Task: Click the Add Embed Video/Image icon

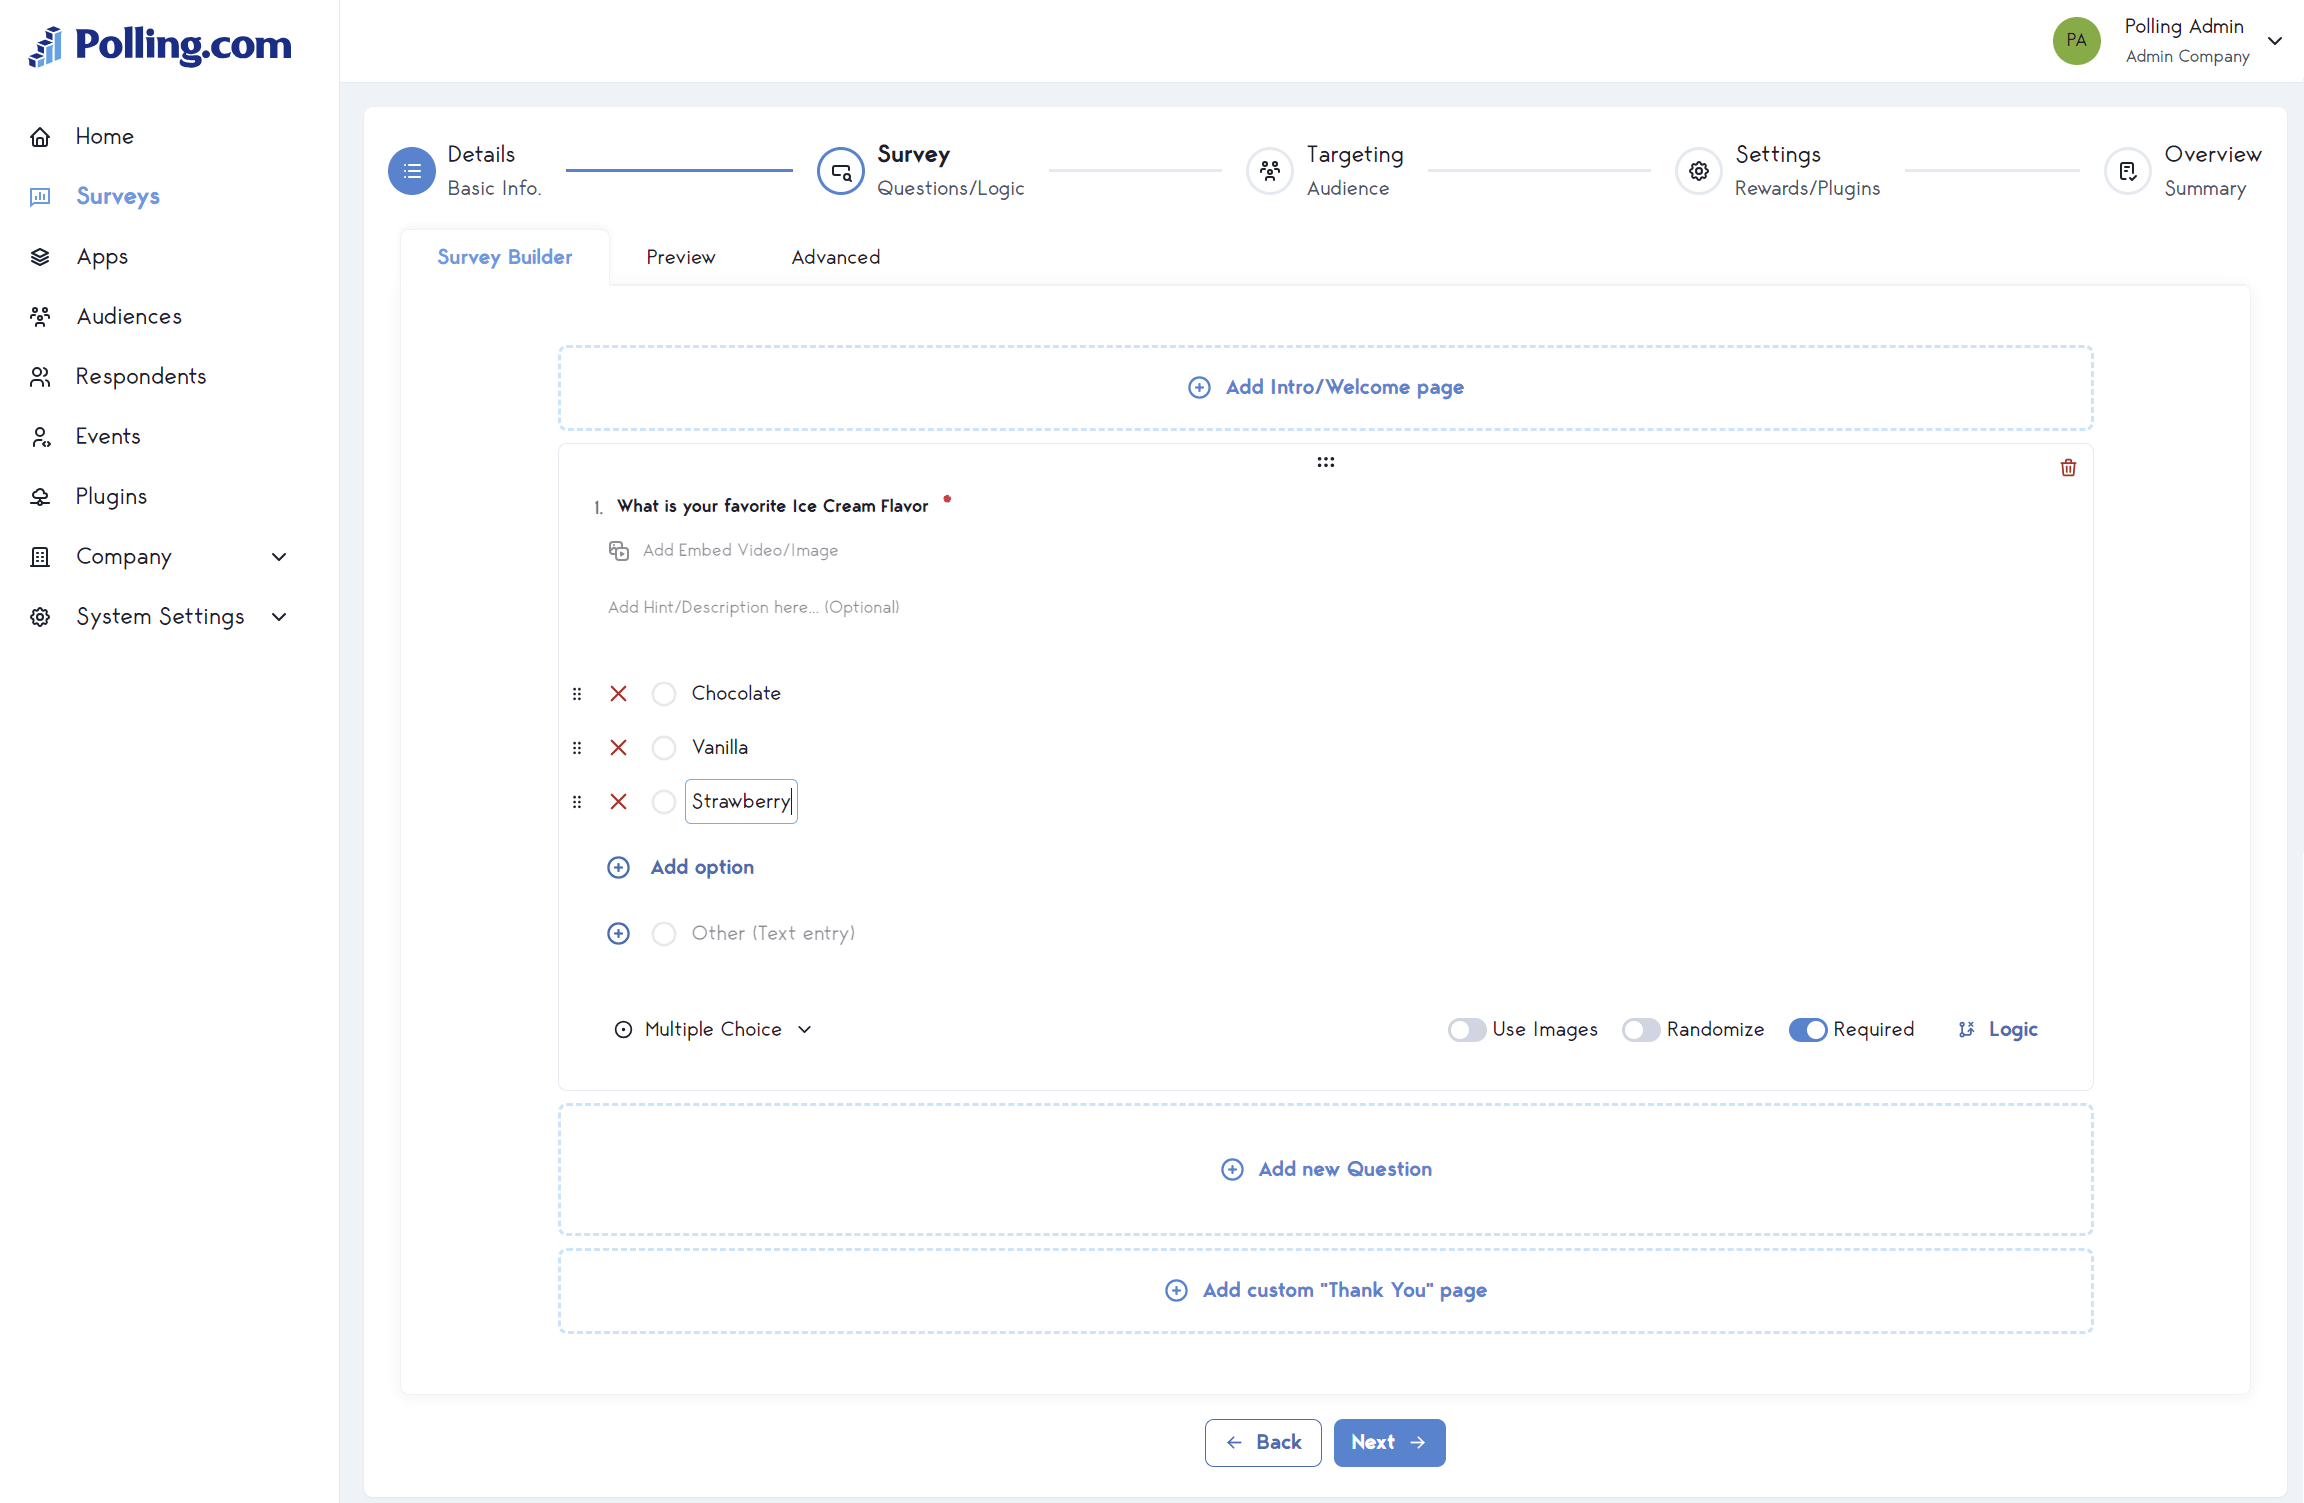Action: pos(620,549)
